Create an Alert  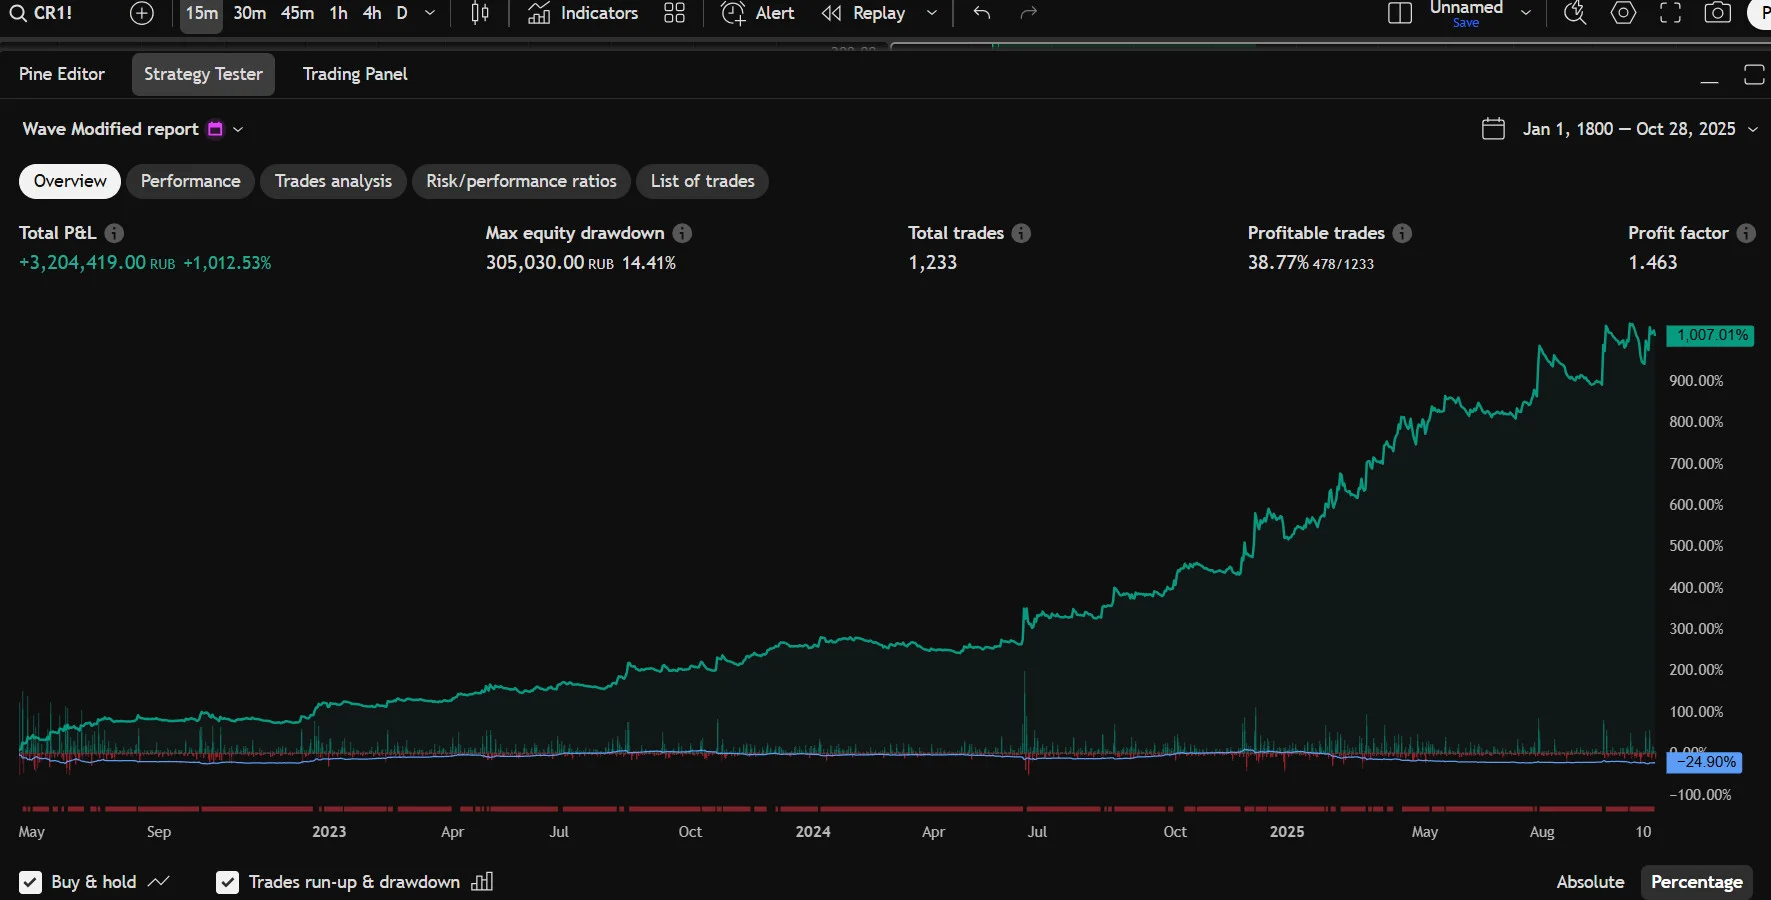point(758,13)
